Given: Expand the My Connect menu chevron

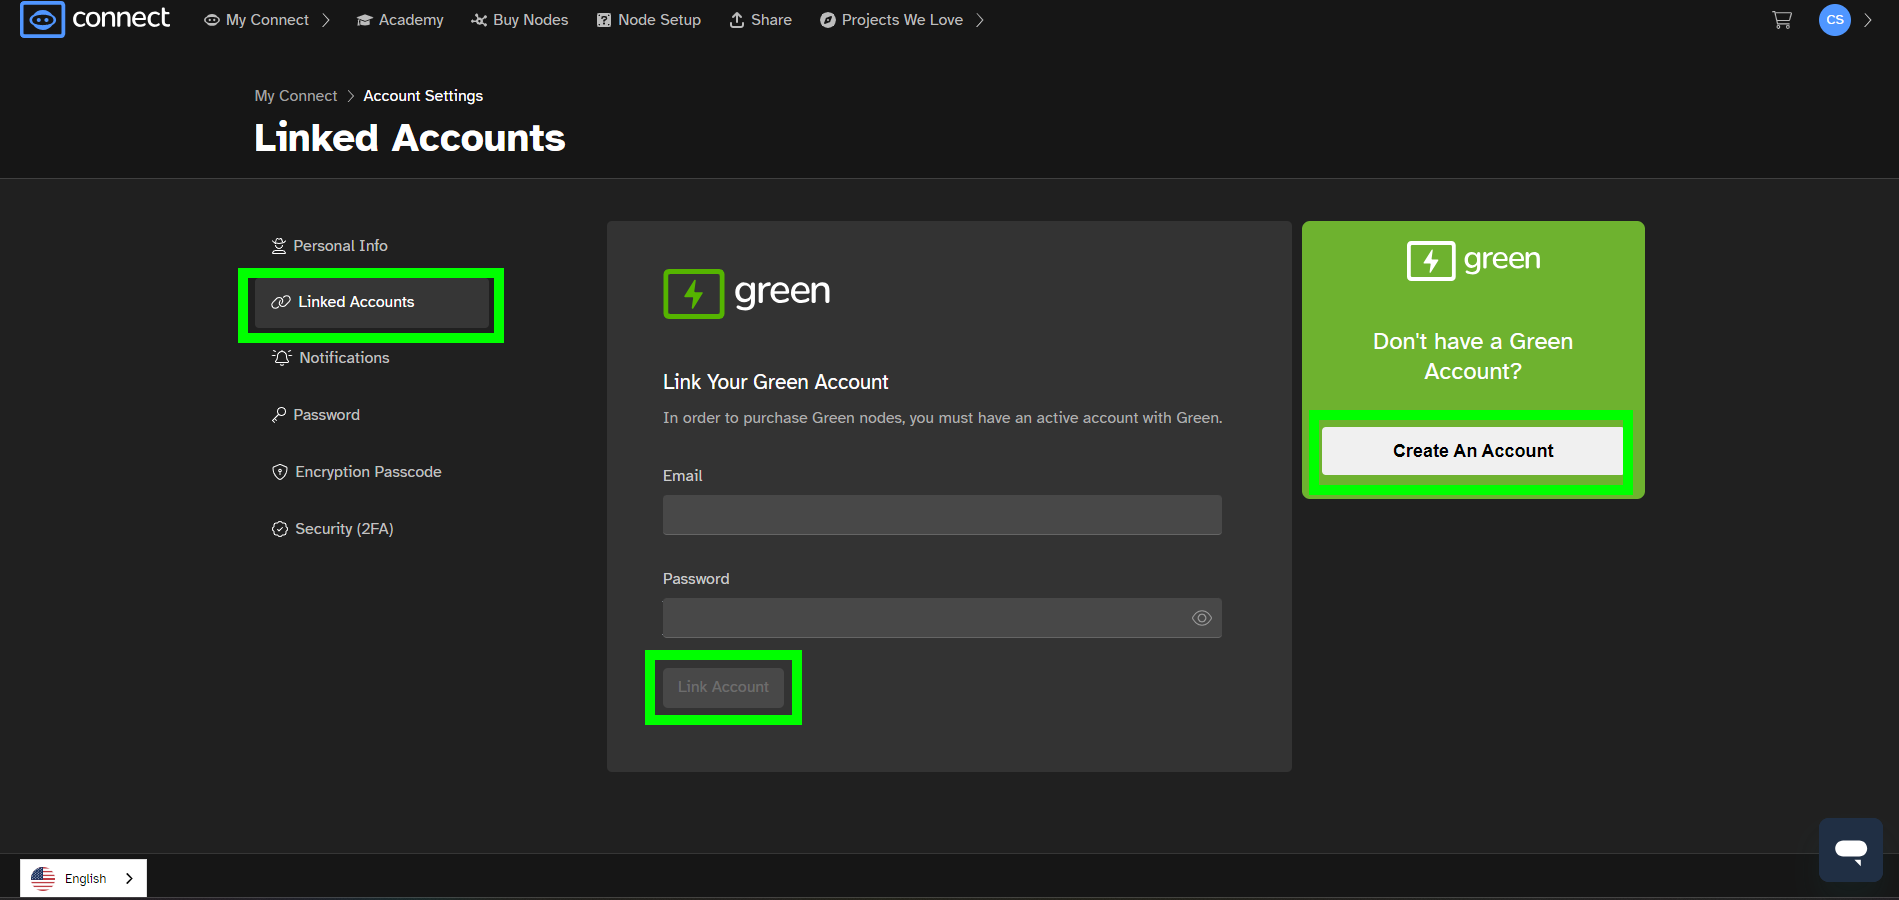Looking at the screenshot, I should tap(325, 20).
